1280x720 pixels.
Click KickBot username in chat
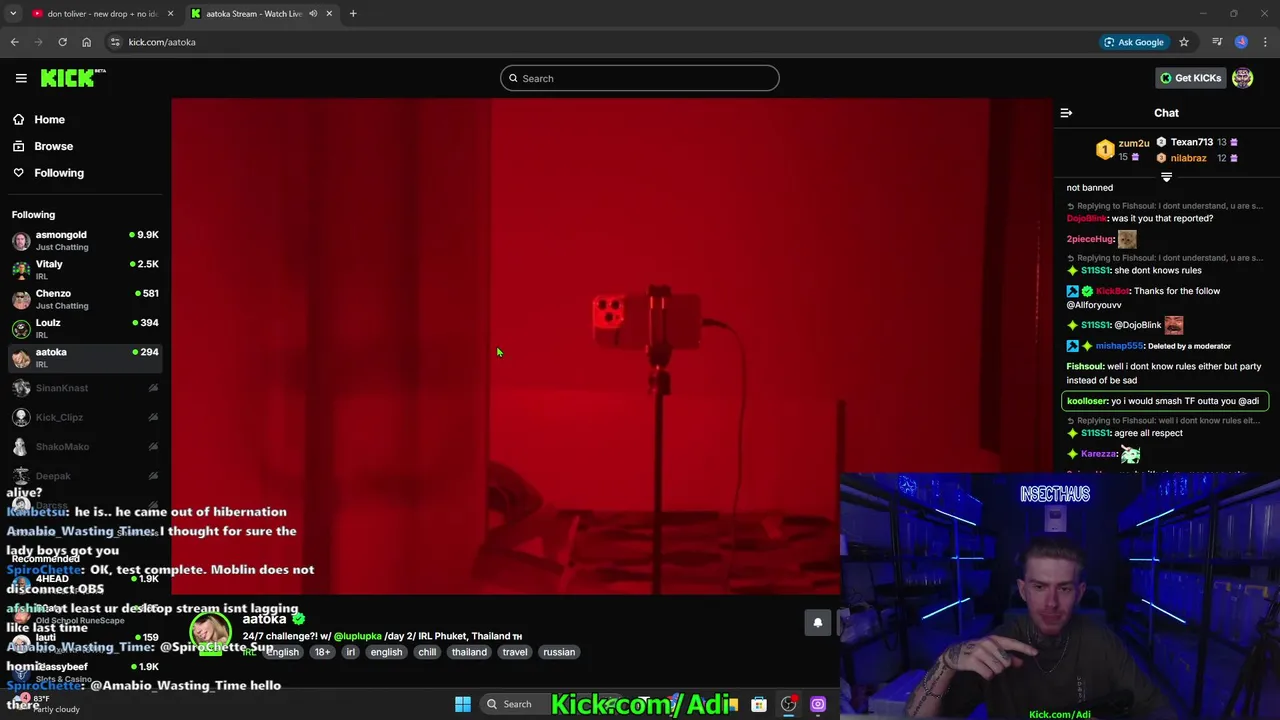[1113, 291]
